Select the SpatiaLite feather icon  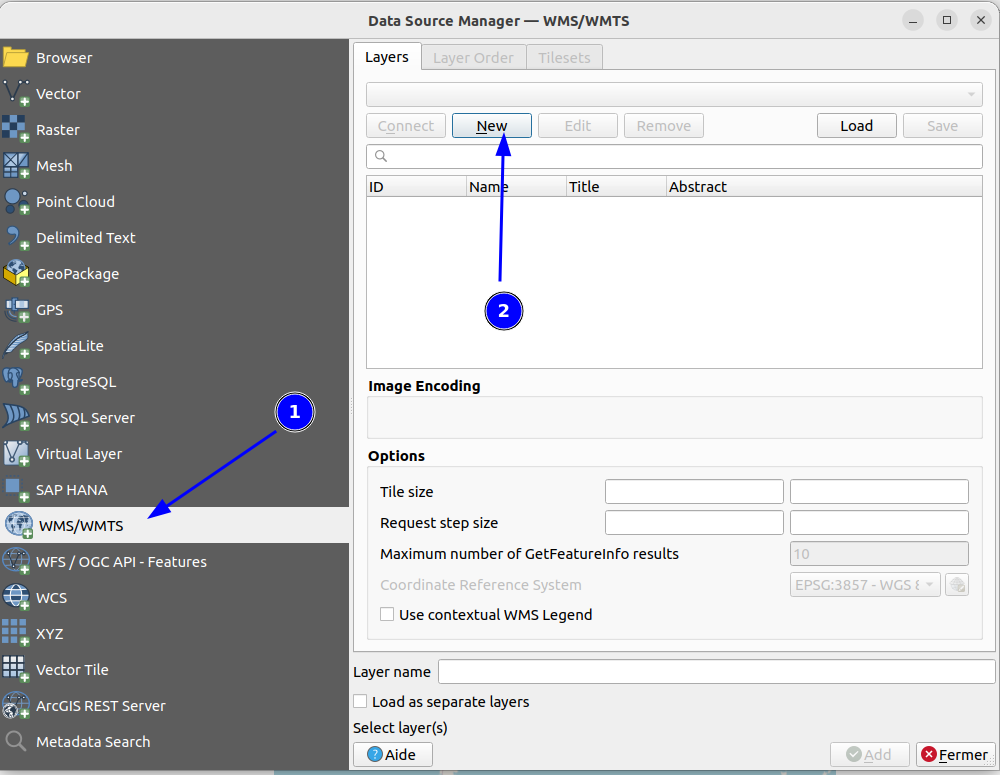click(x=16, y=346)
